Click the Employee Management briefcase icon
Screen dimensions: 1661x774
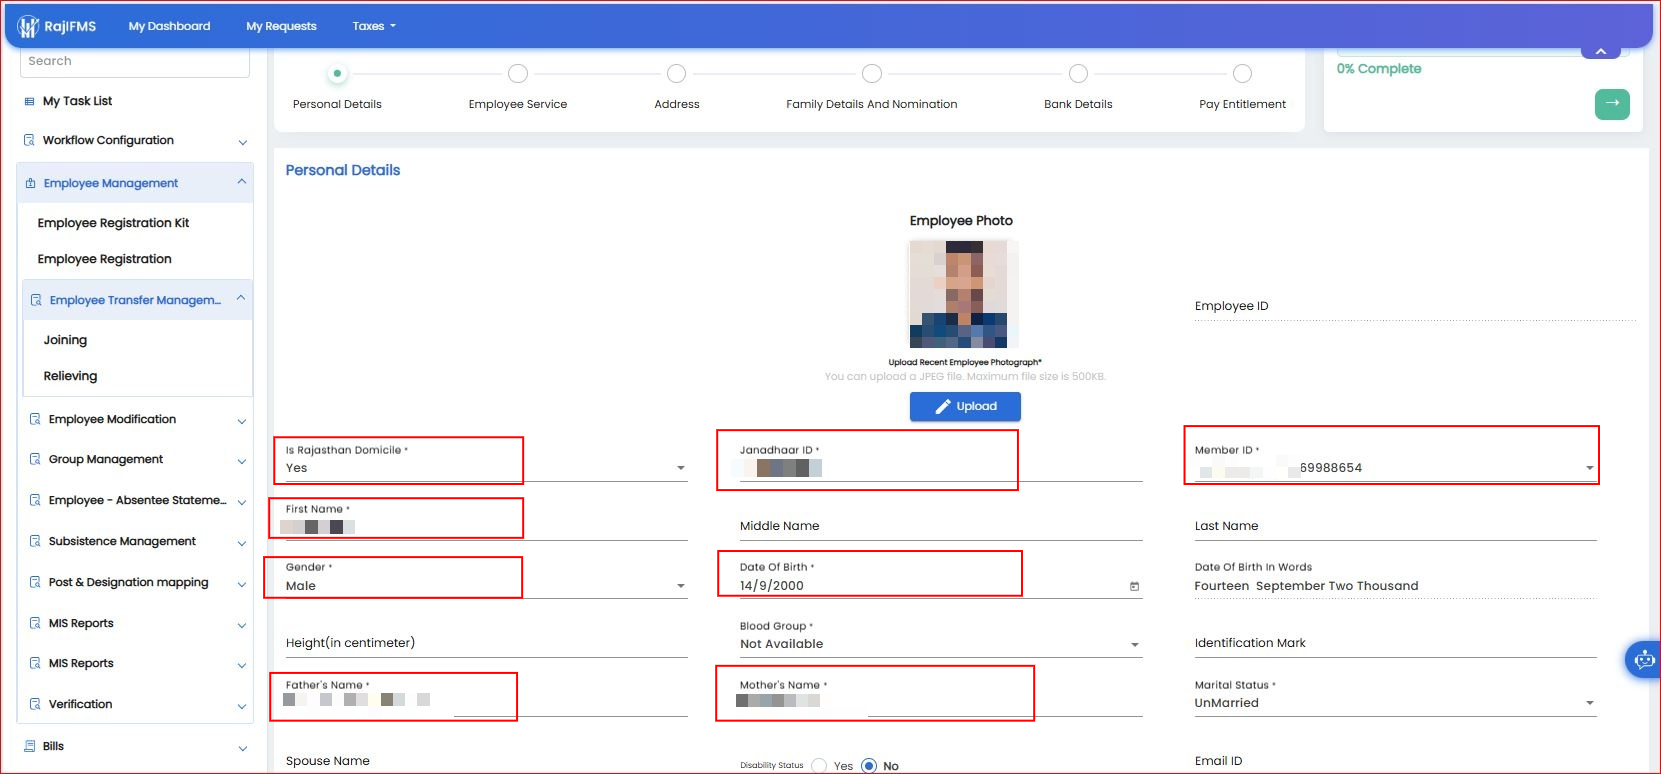coord(30,183)
